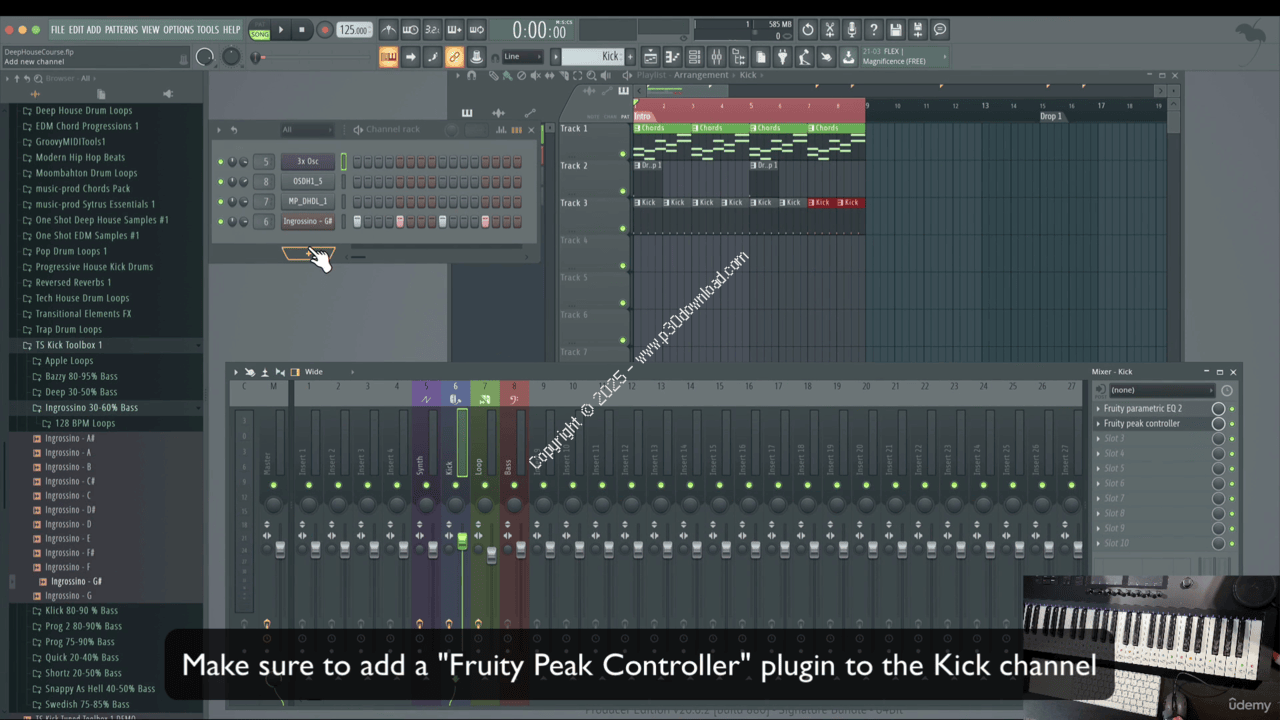
Task: Click the Save project floppy icon
Action: point(896,30)
